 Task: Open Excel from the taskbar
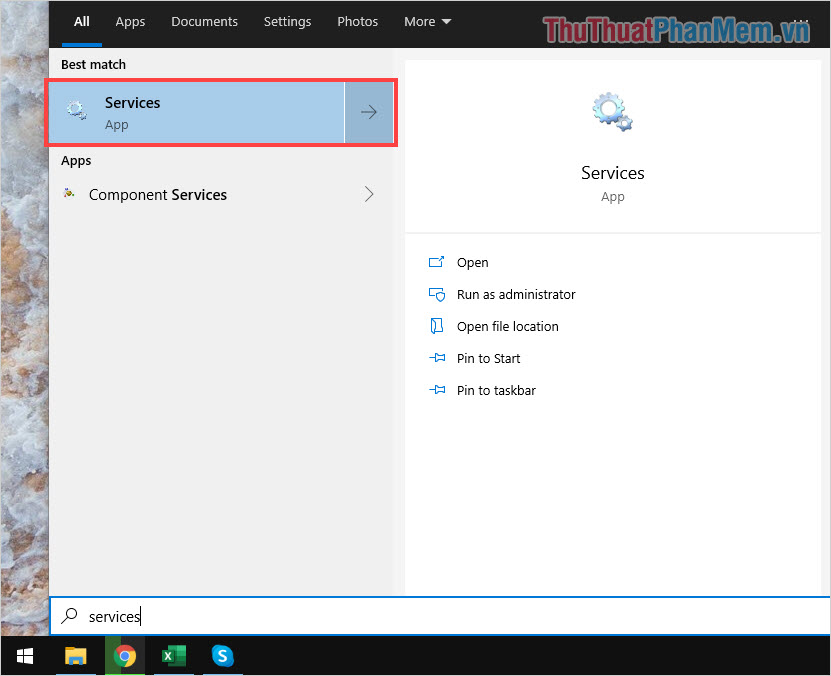coord(173,656)
